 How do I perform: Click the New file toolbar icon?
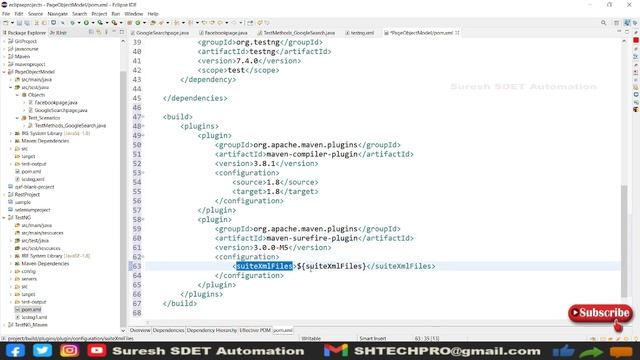point(6,23)
